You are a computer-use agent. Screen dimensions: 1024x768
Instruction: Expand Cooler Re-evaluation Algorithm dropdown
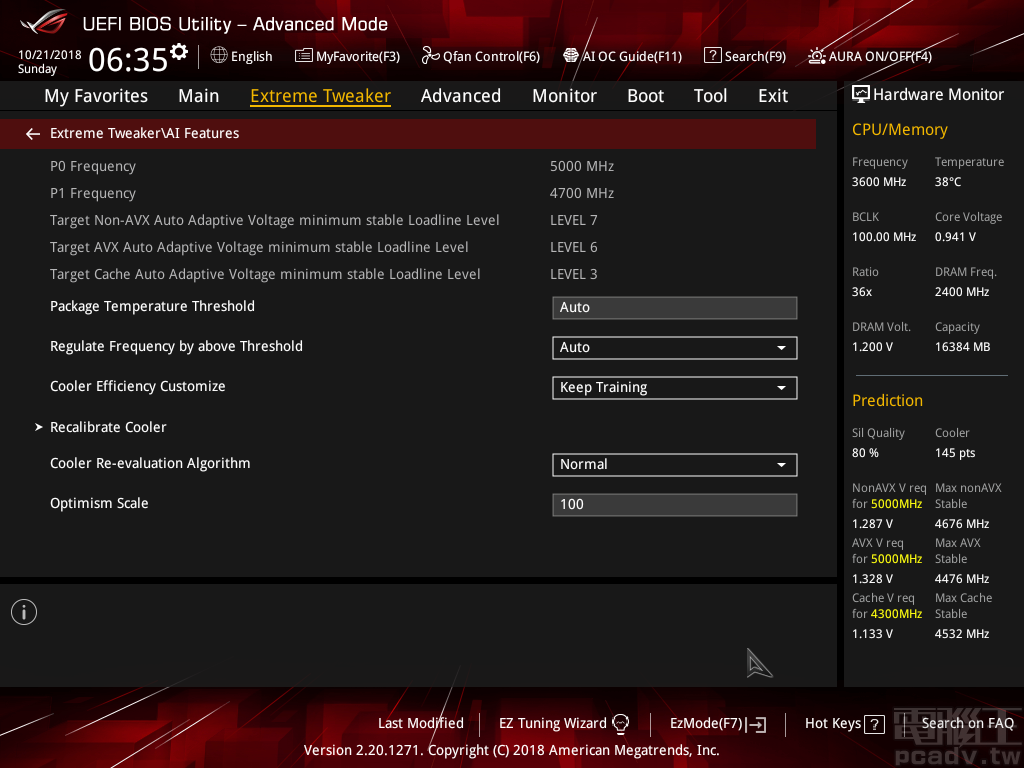click(x=674, y=464)
